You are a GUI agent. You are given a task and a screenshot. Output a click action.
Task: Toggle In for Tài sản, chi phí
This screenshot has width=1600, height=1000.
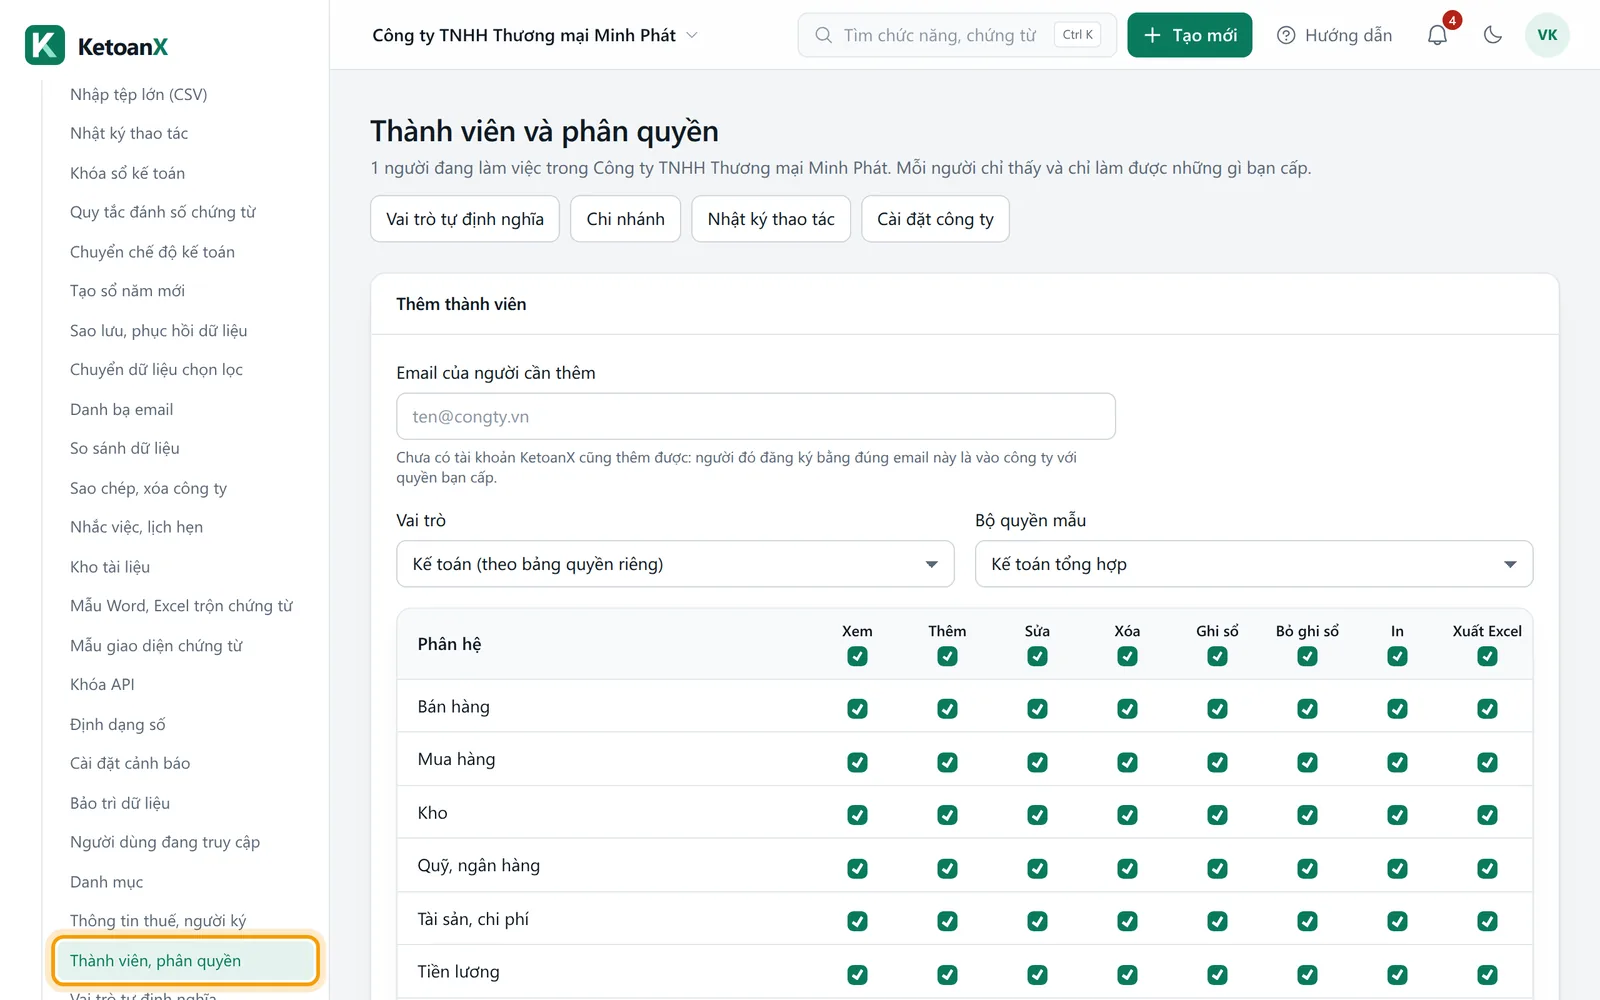tap(1397, 921)
